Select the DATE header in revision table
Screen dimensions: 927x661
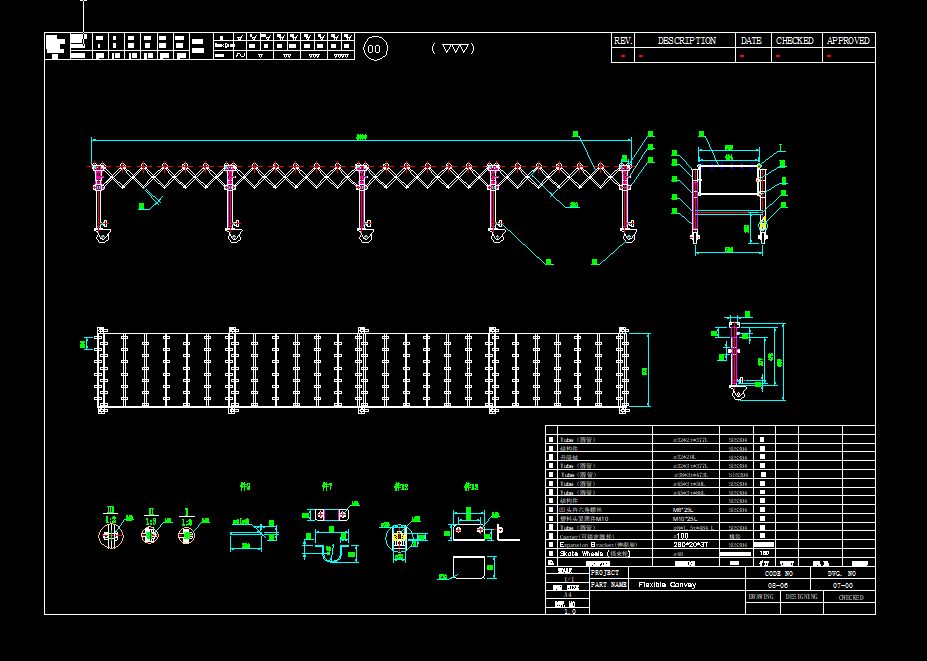point(751,41)
